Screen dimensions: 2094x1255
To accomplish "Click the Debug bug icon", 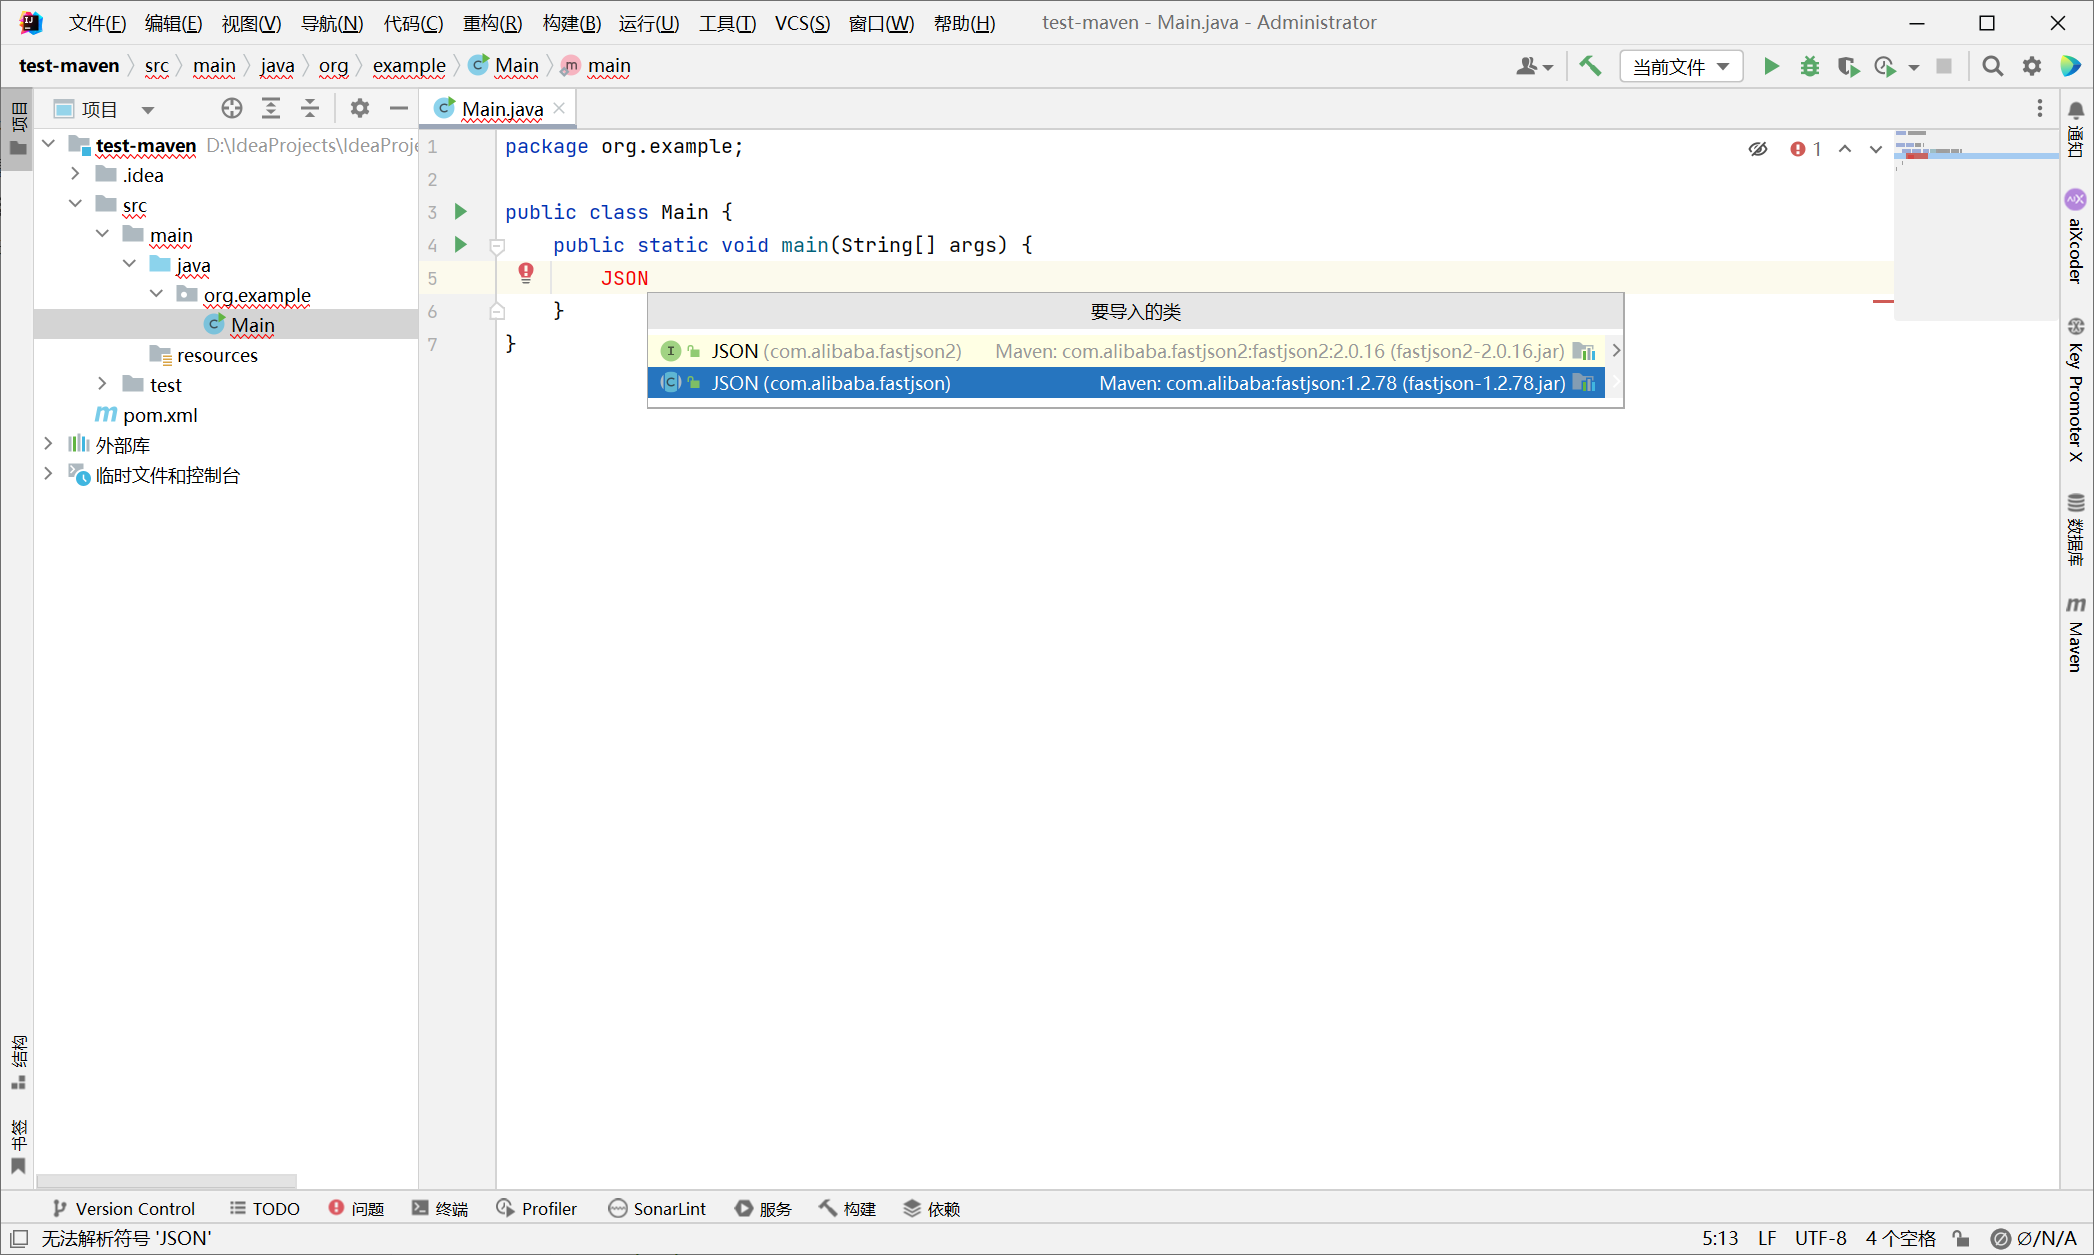I will pyautogui.click(x=1809, y=66).
